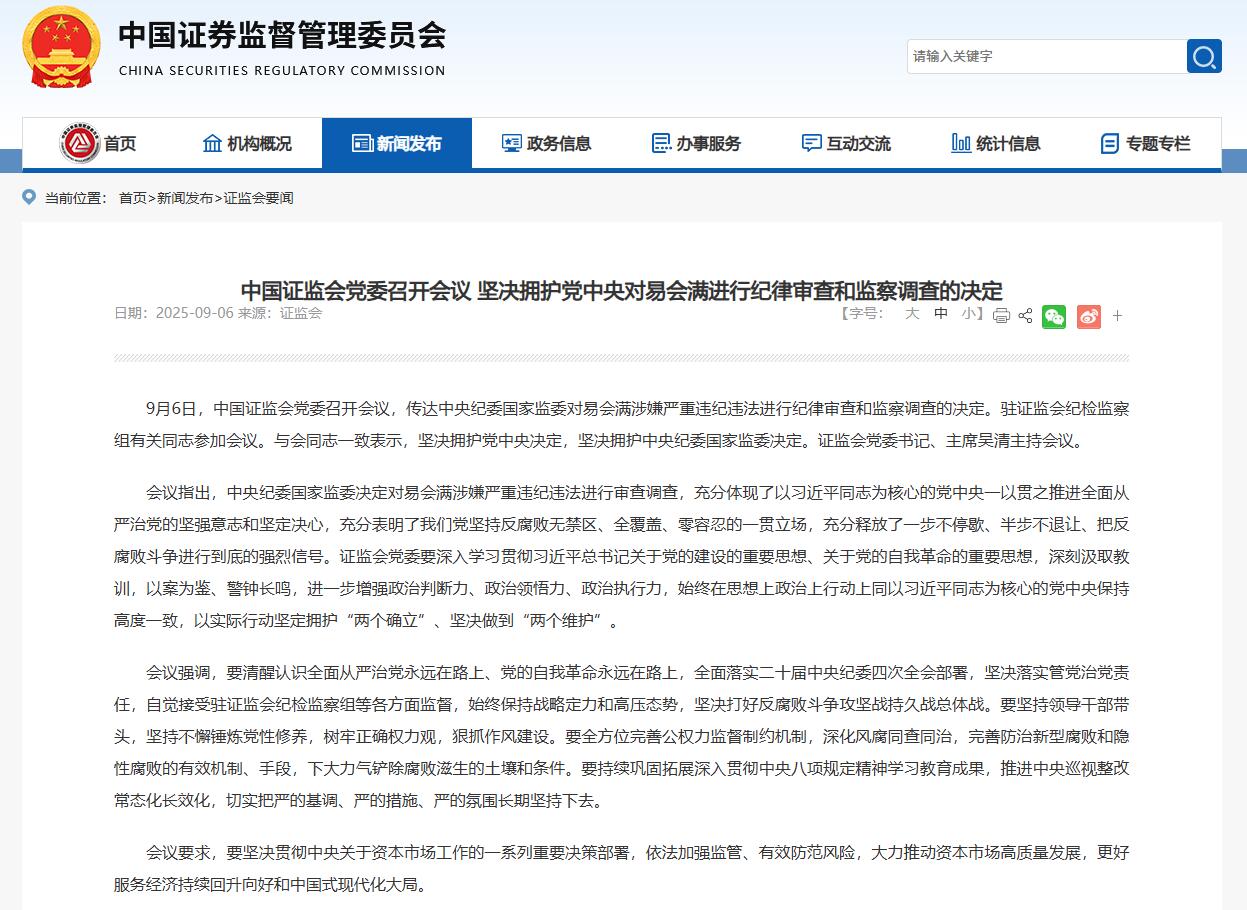Click the CSRC national emblem logo

click(62, 47)
